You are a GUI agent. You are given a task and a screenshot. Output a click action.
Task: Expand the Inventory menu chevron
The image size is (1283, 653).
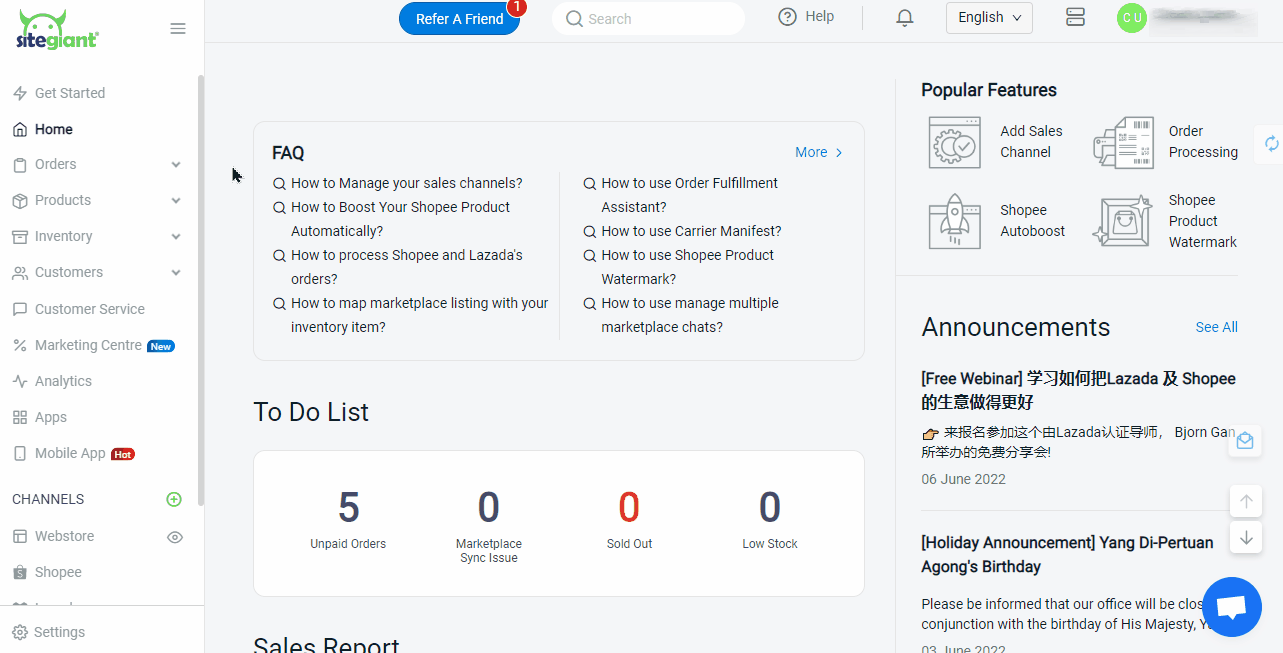(176, 237)
